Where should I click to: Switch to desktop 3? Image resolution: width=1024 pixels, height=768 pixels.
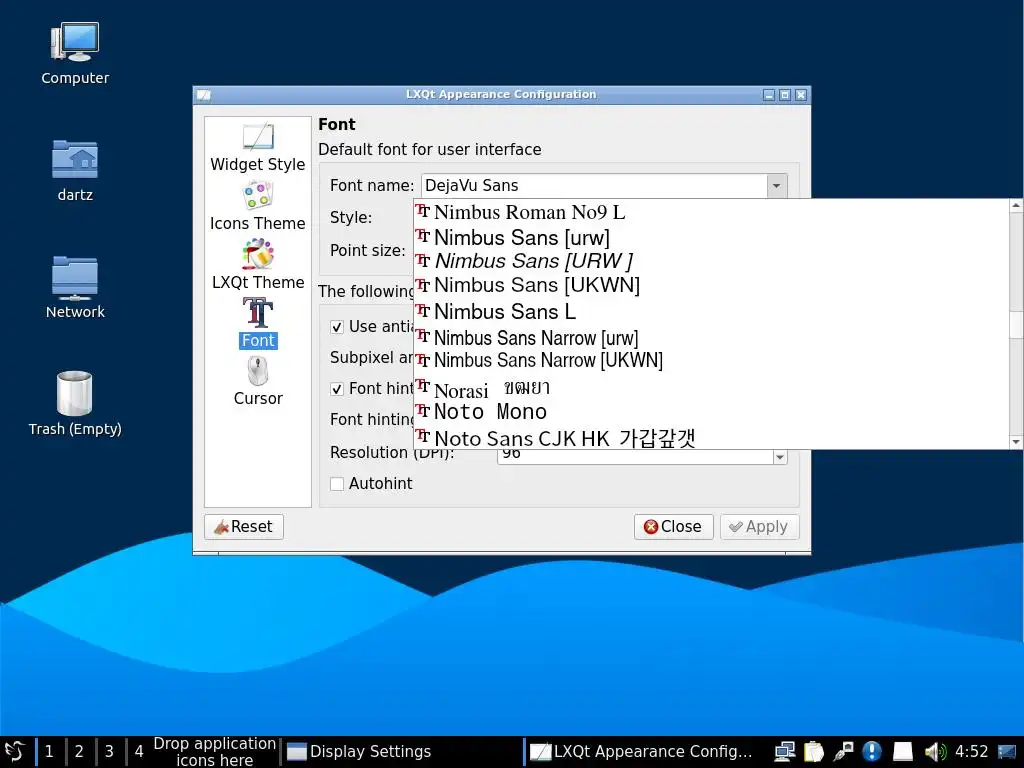click(109, 752)
